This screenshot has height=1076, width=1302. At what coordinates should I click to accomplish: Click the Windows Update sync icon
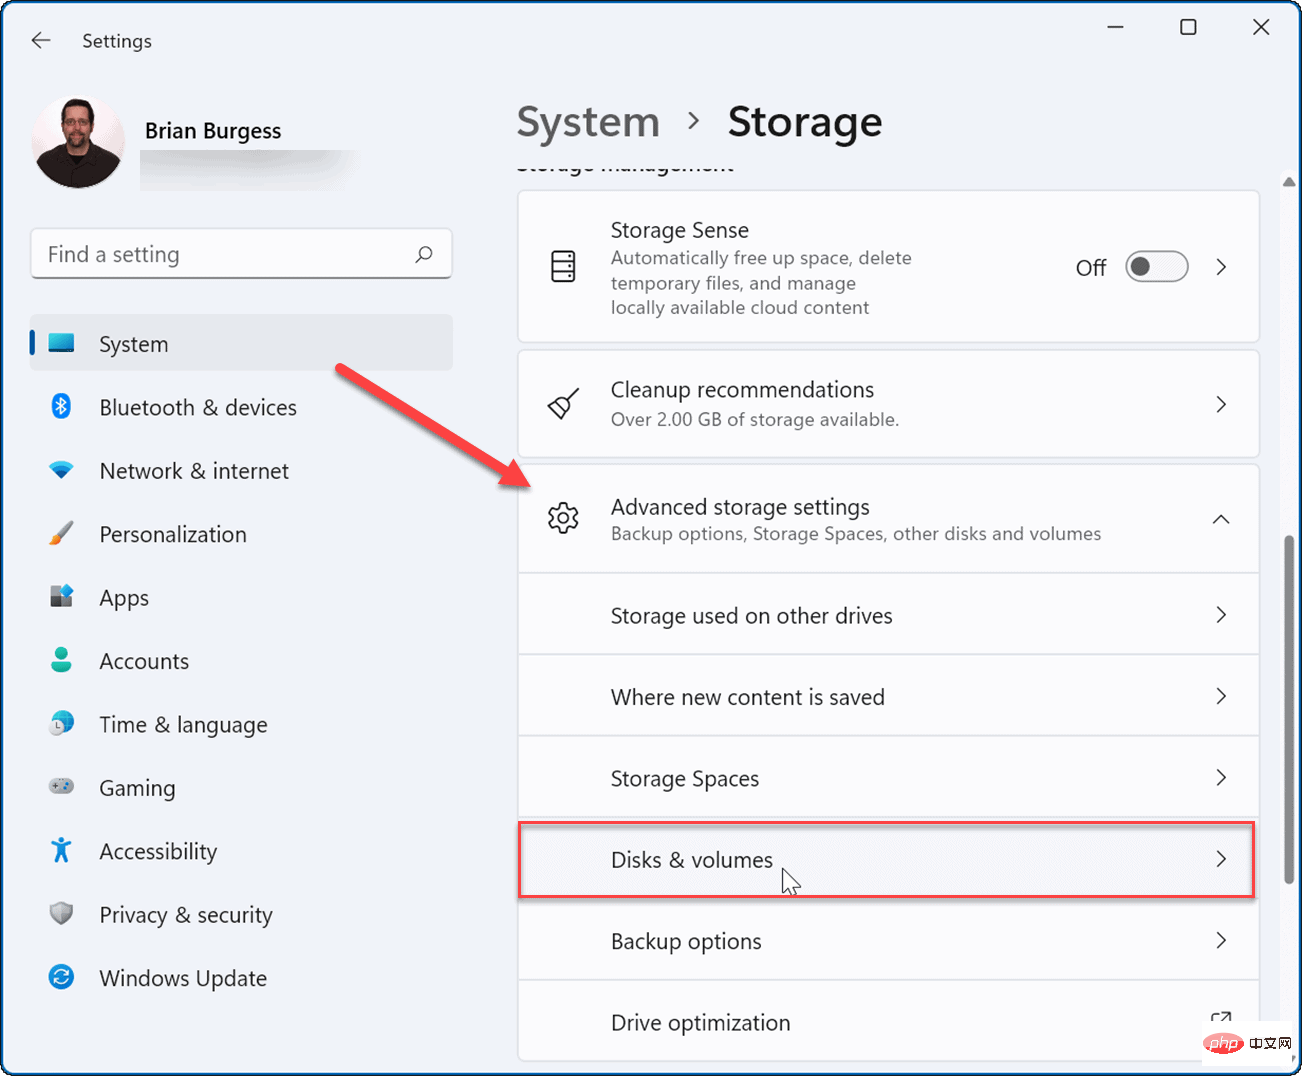click(61, 977)
